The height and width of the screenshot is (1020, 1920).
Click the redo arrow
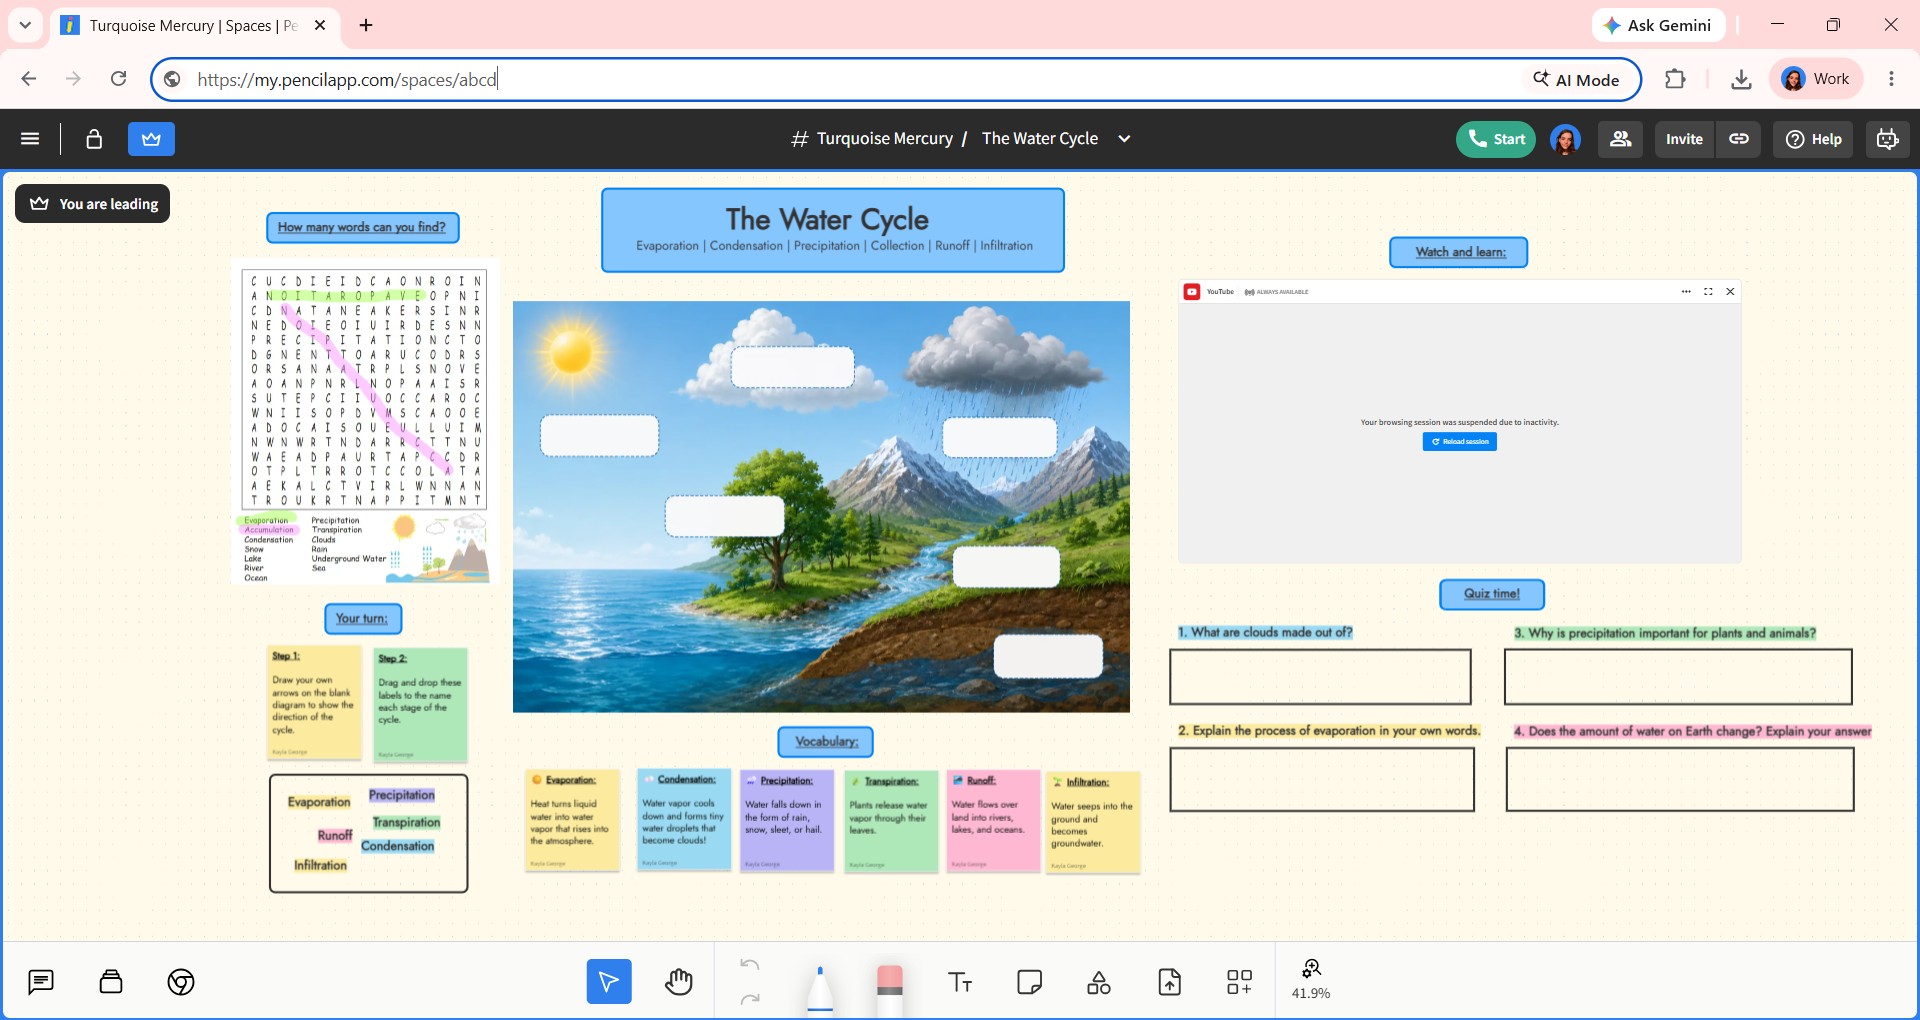tap(750, 998)
